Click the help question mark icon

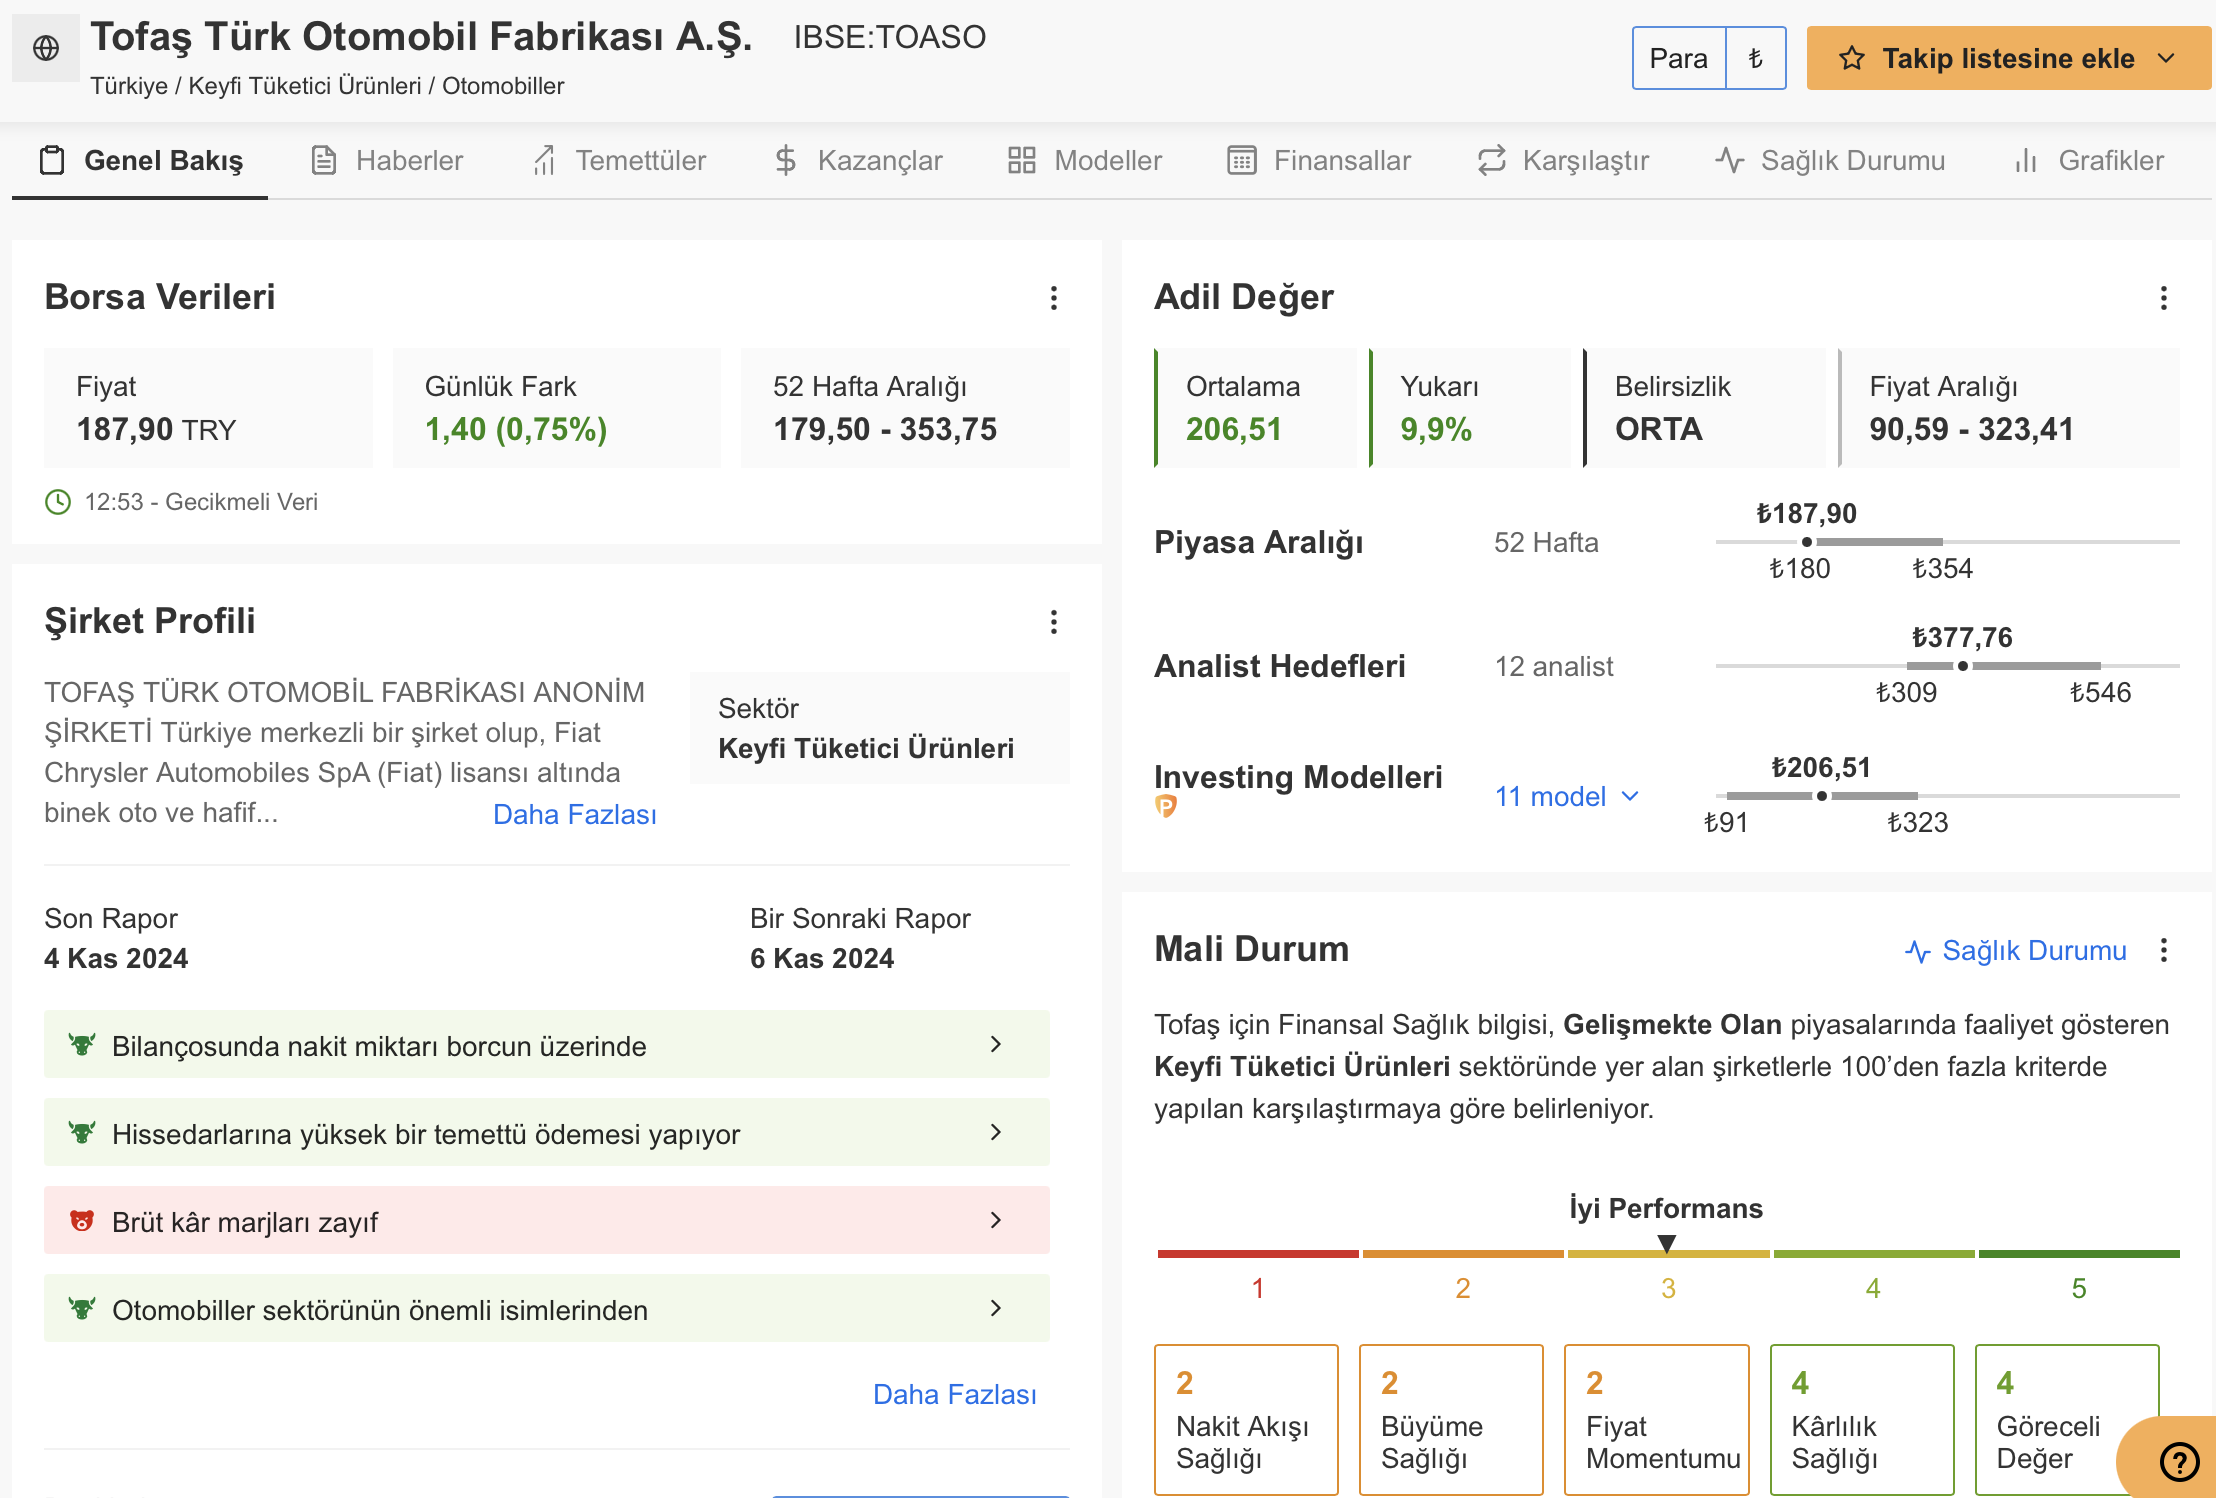2178,1462
